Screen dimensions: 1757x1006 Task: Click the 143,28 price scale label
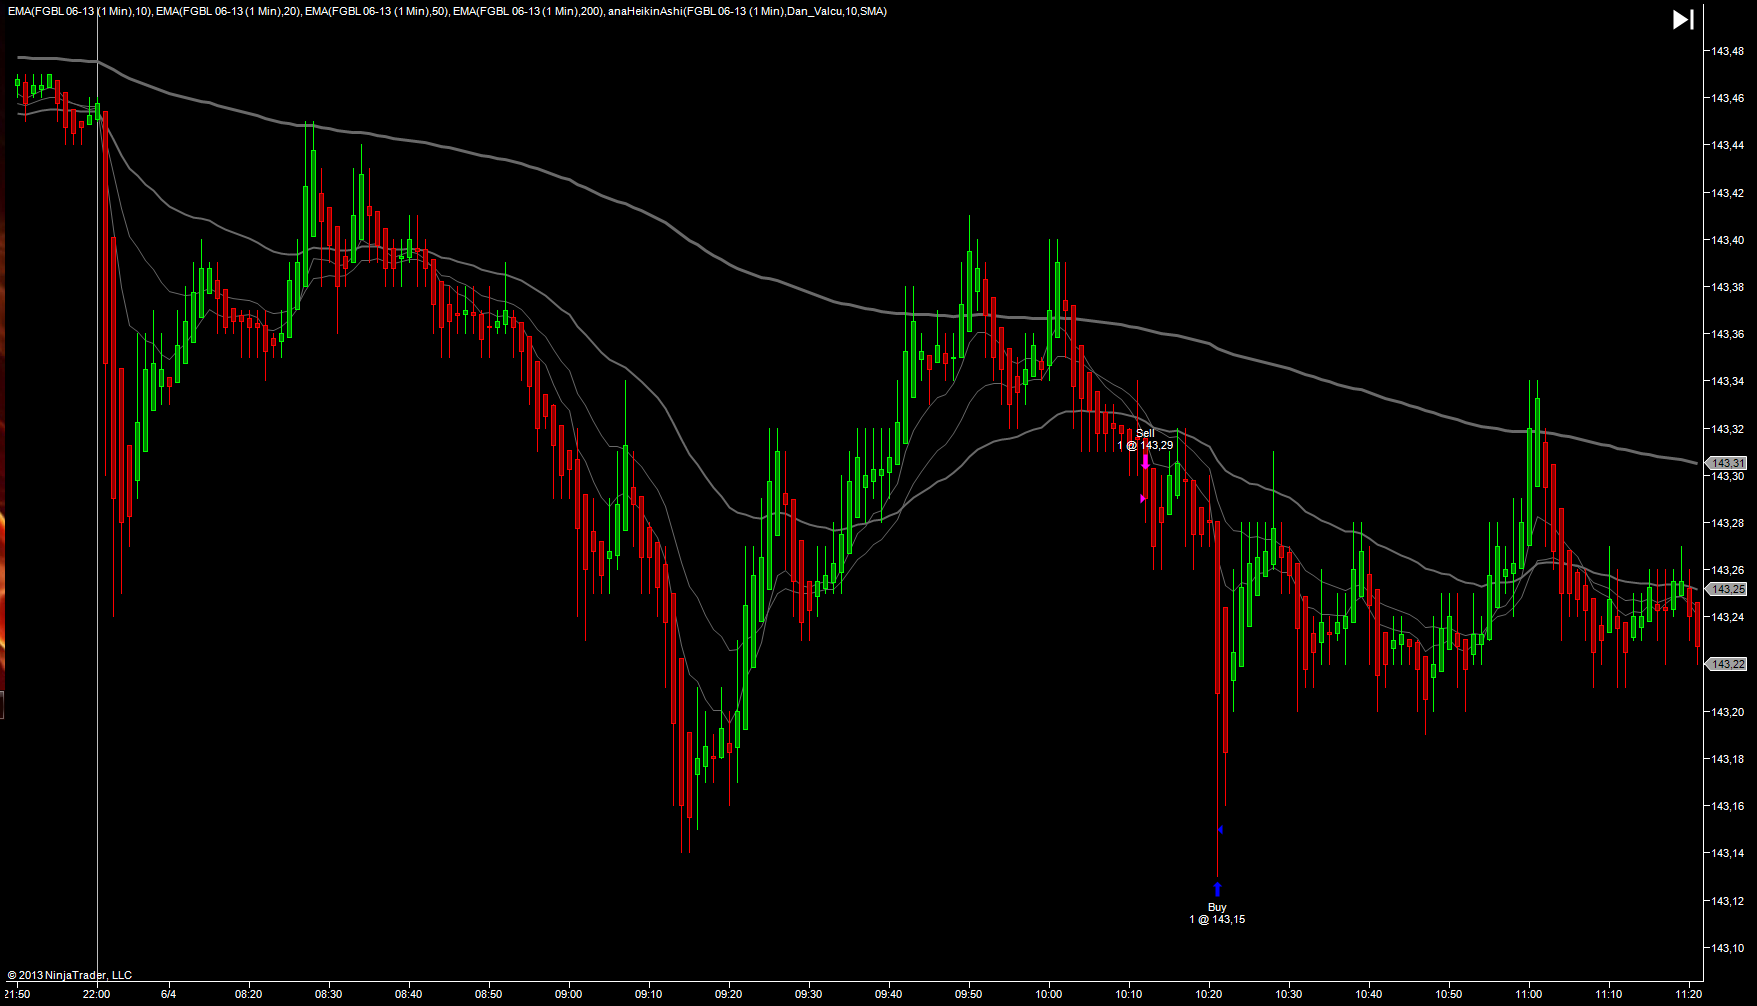(1728, 523)
